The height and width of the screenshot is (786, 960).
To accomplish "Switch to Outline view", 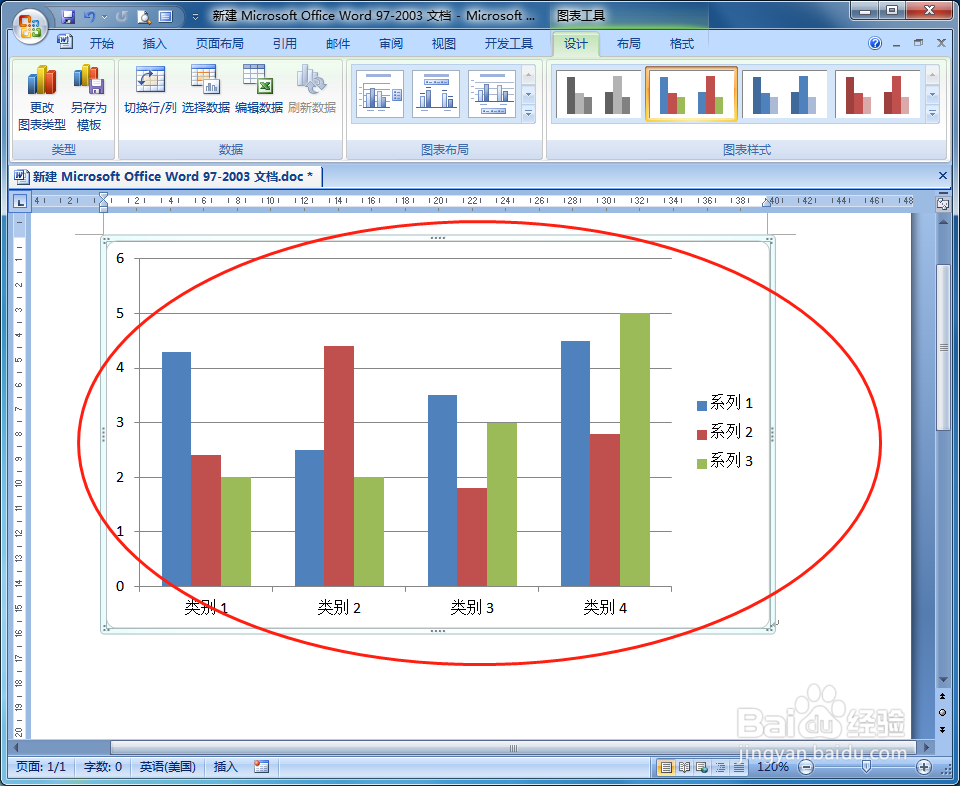I will coord(721,766).
